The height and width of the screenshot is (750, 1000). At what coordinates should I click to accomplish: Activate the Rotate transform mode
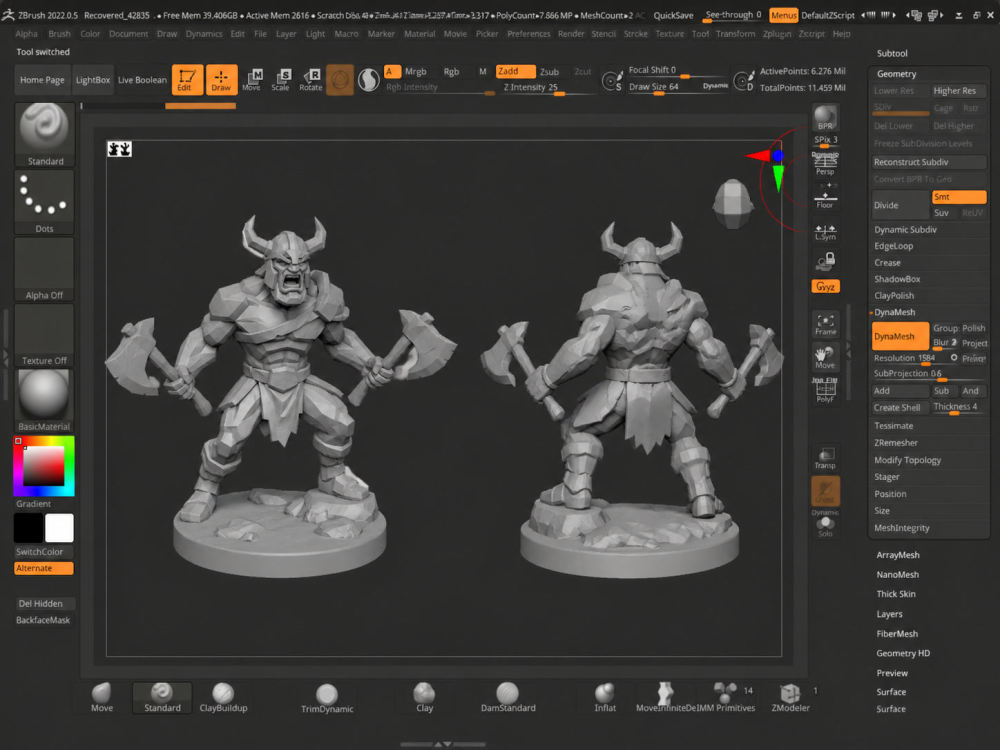tap(311, 80)
